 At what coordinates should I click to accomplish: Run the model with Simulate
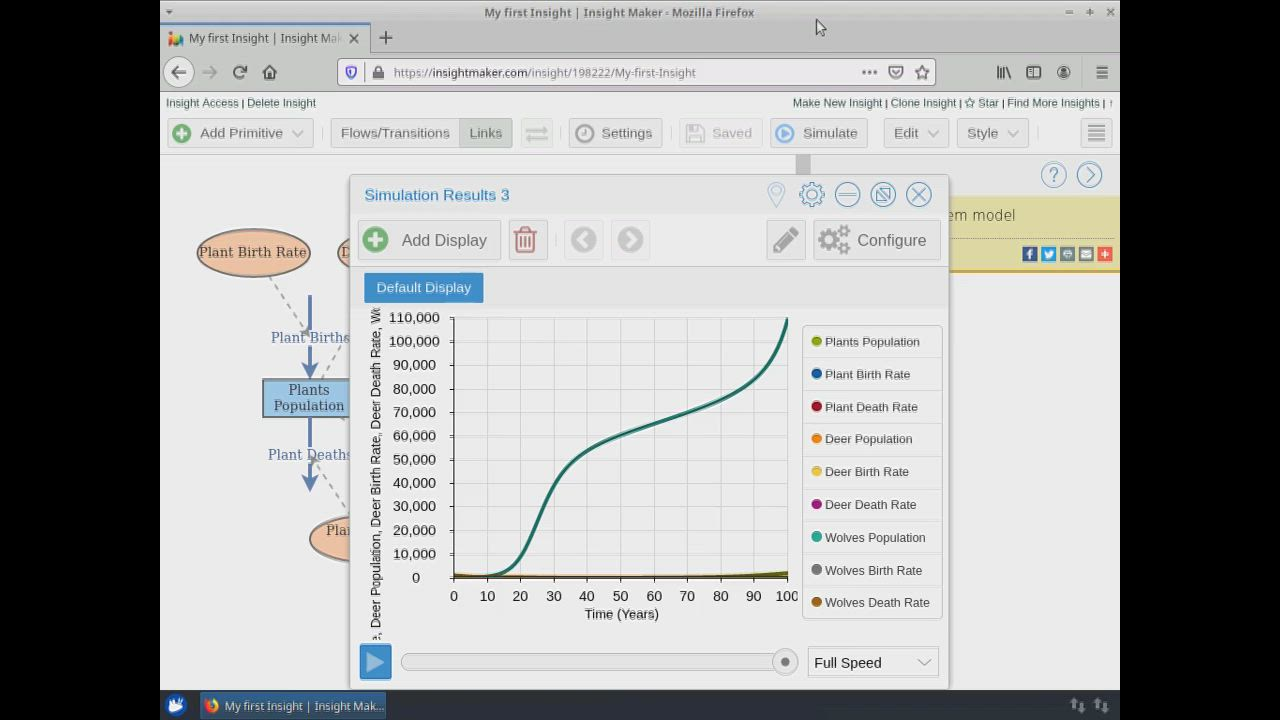pyautogui.click(x=818, y=133)
